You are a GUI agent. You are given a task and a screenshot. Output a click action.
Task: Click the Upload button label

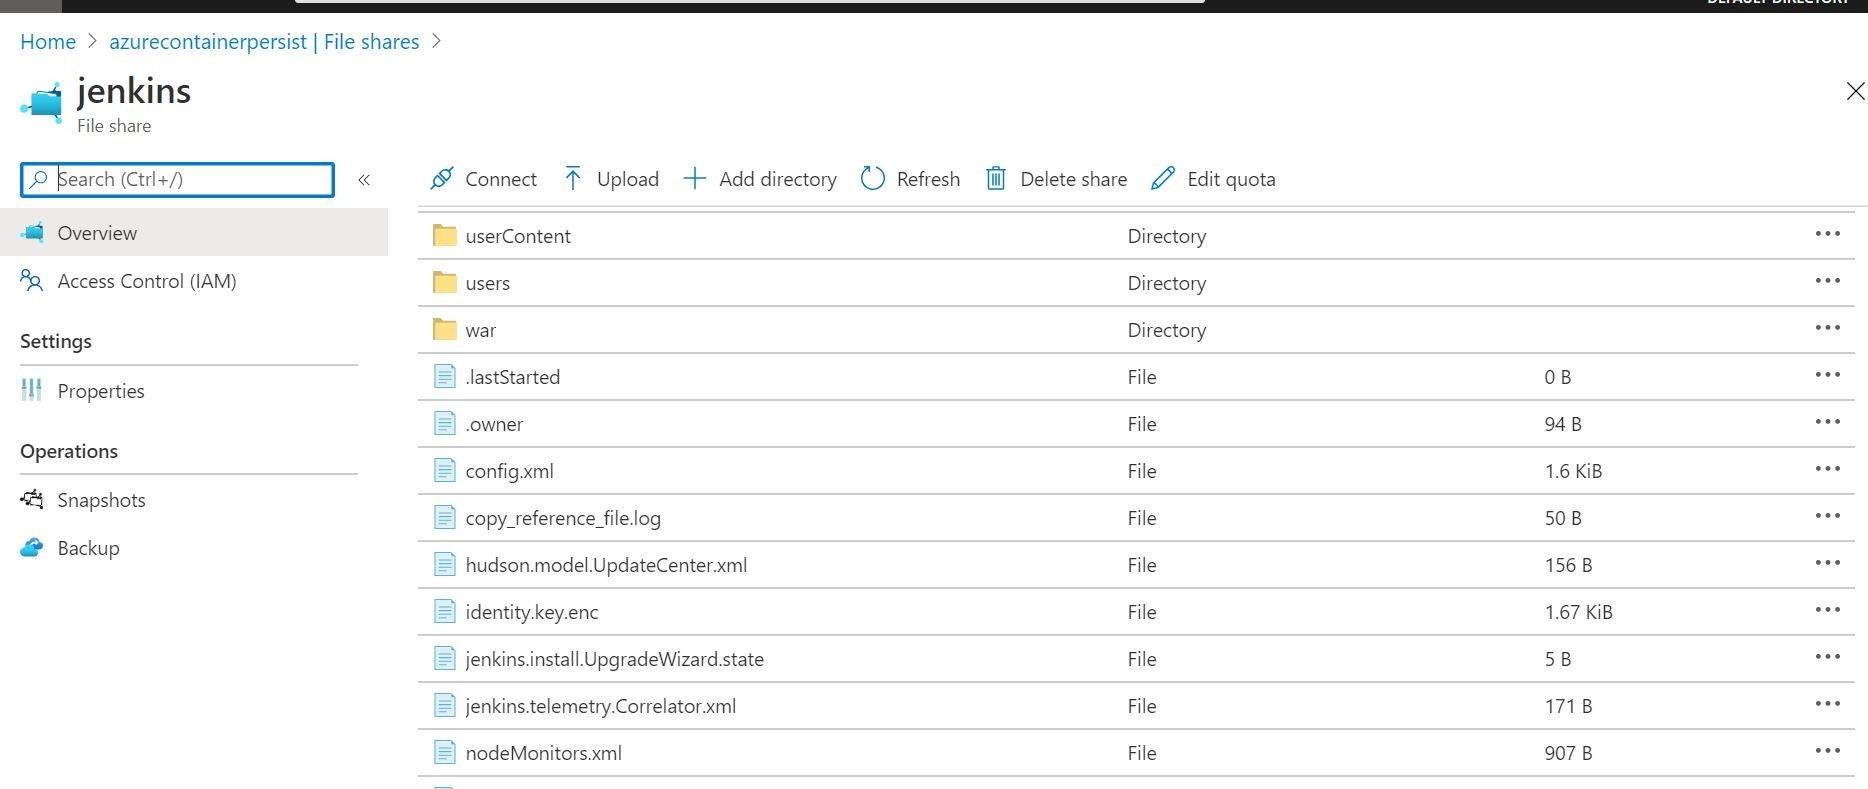pos(628,179)
